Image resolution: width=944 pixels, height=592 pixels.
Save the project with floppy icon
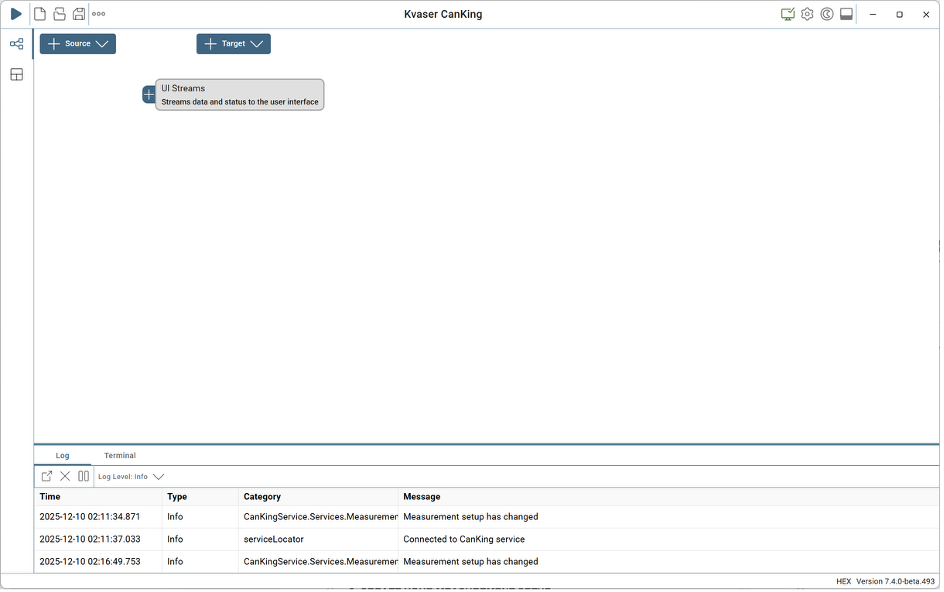click(x=79, y=14)
